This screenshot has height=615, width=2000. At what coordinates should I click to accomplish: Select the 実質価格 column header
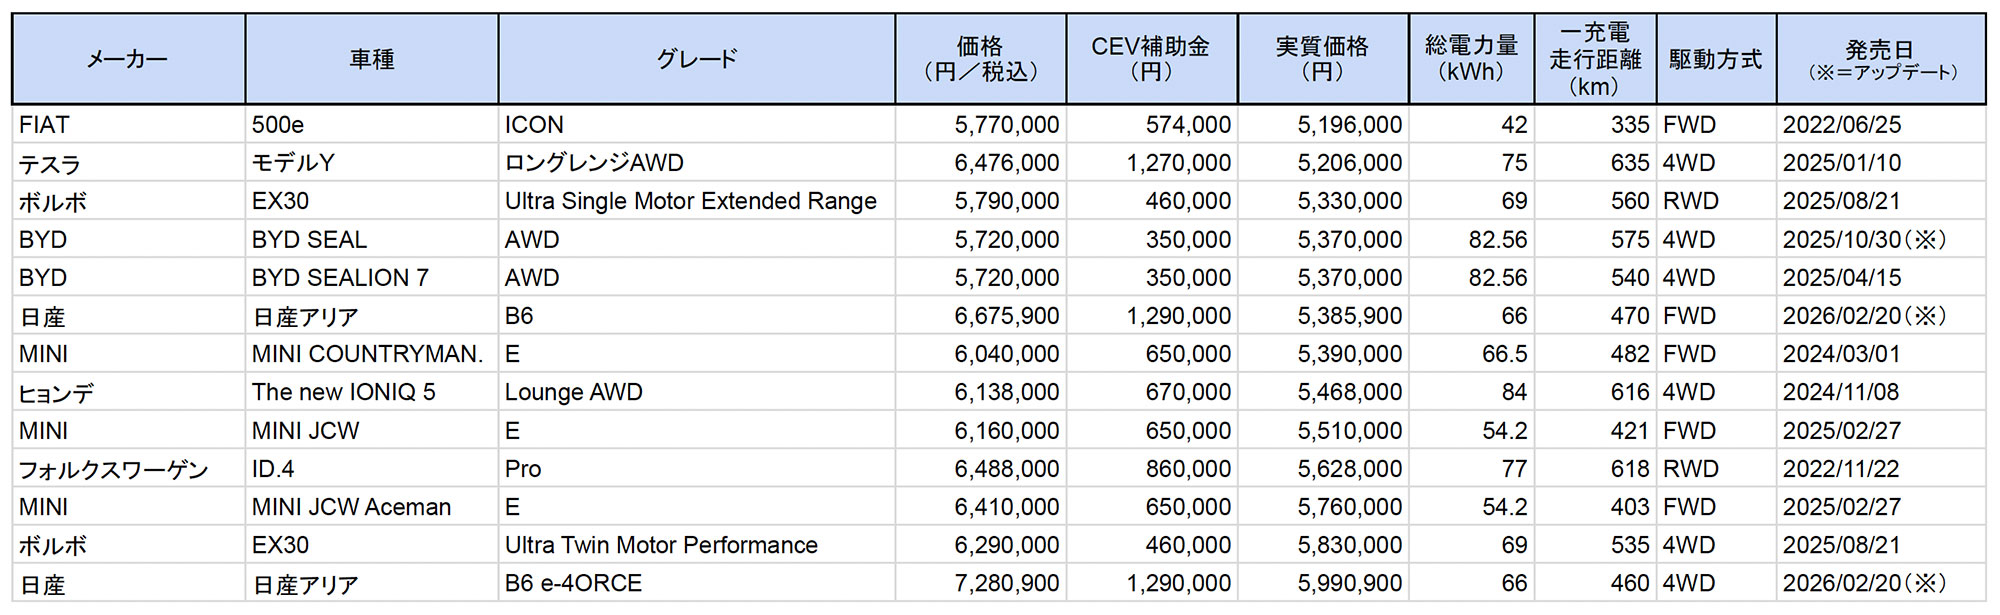click(x=1322, y=59)
